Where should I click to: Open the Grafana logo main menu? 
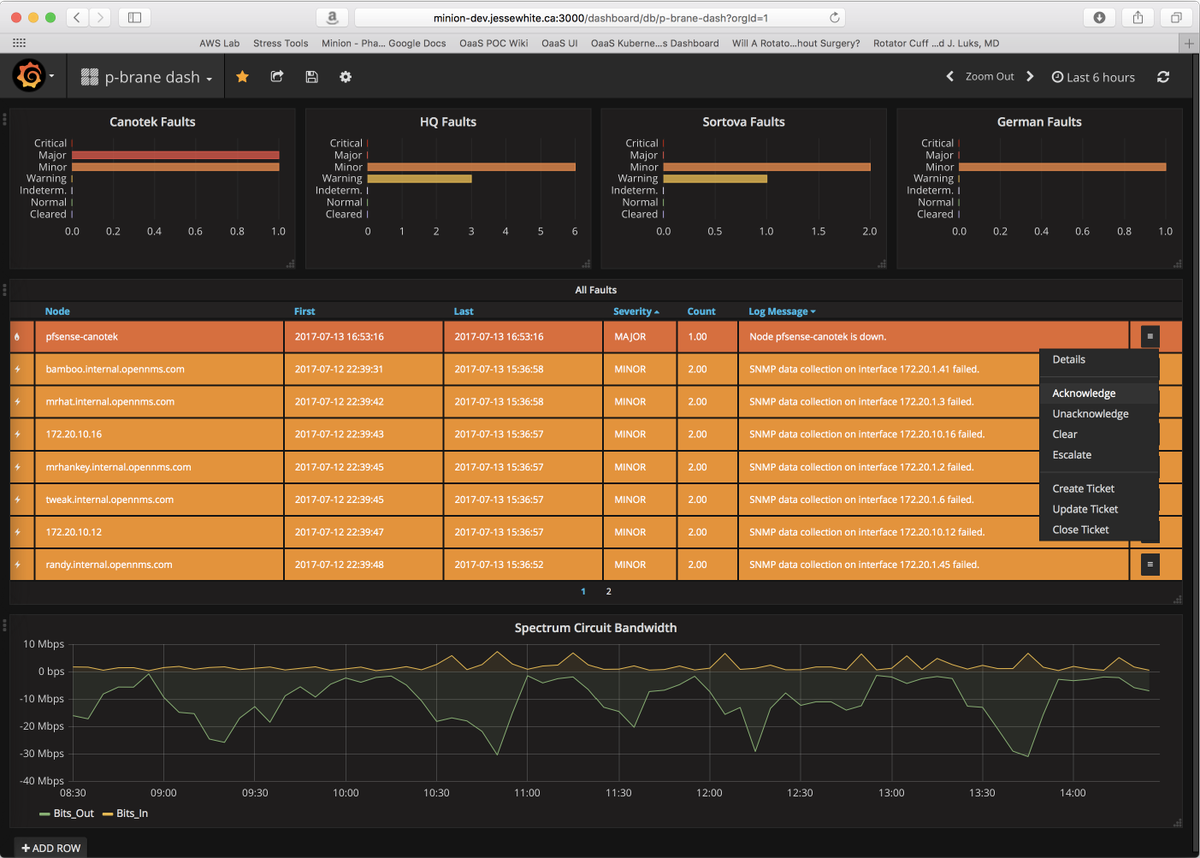28,76
